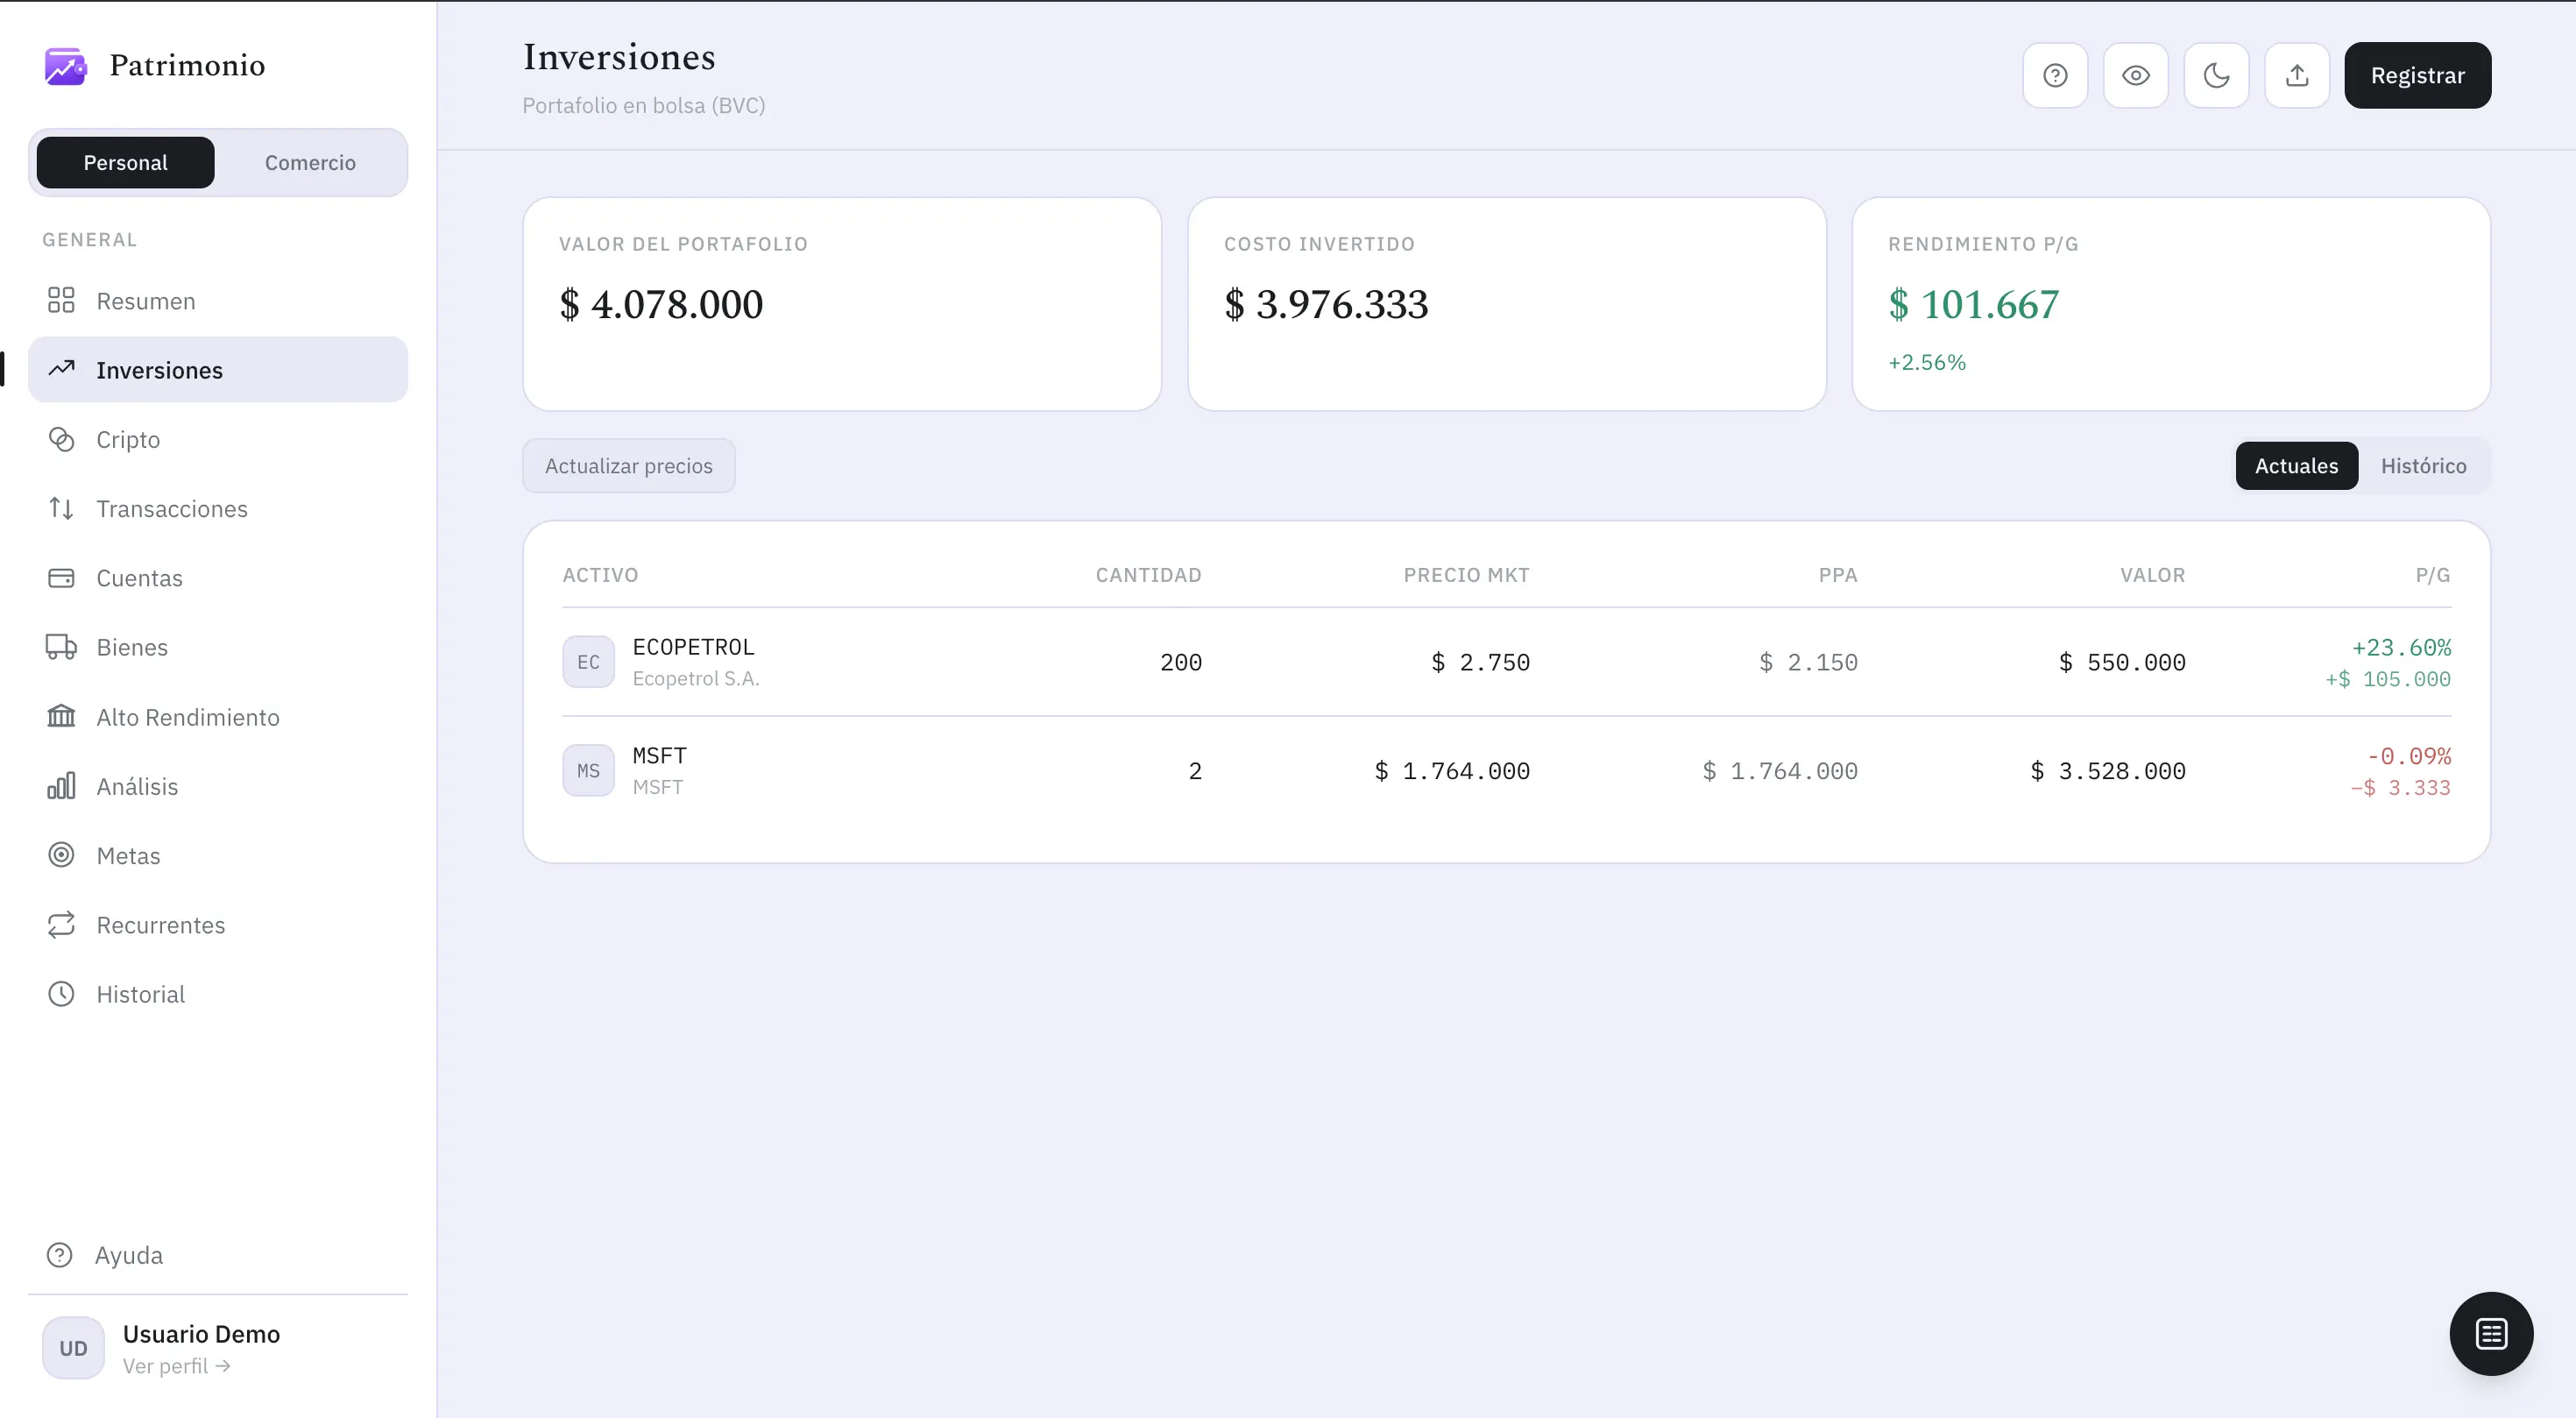Click the MS badge for MSFT
Viewport: 2576px width, 1418px height.
(x=588, y=770)
